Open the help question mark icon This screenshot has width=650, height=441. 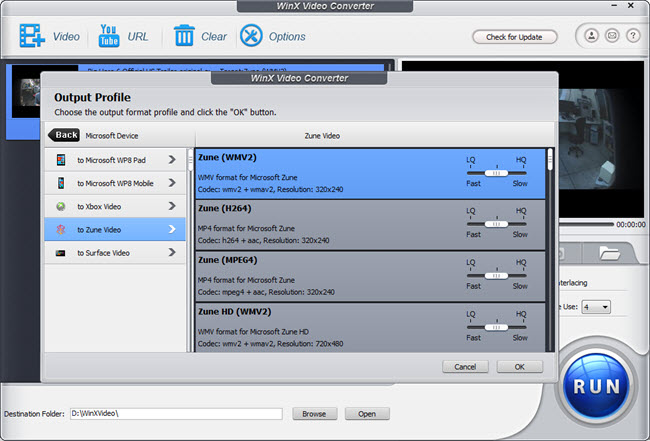point(633,36)
